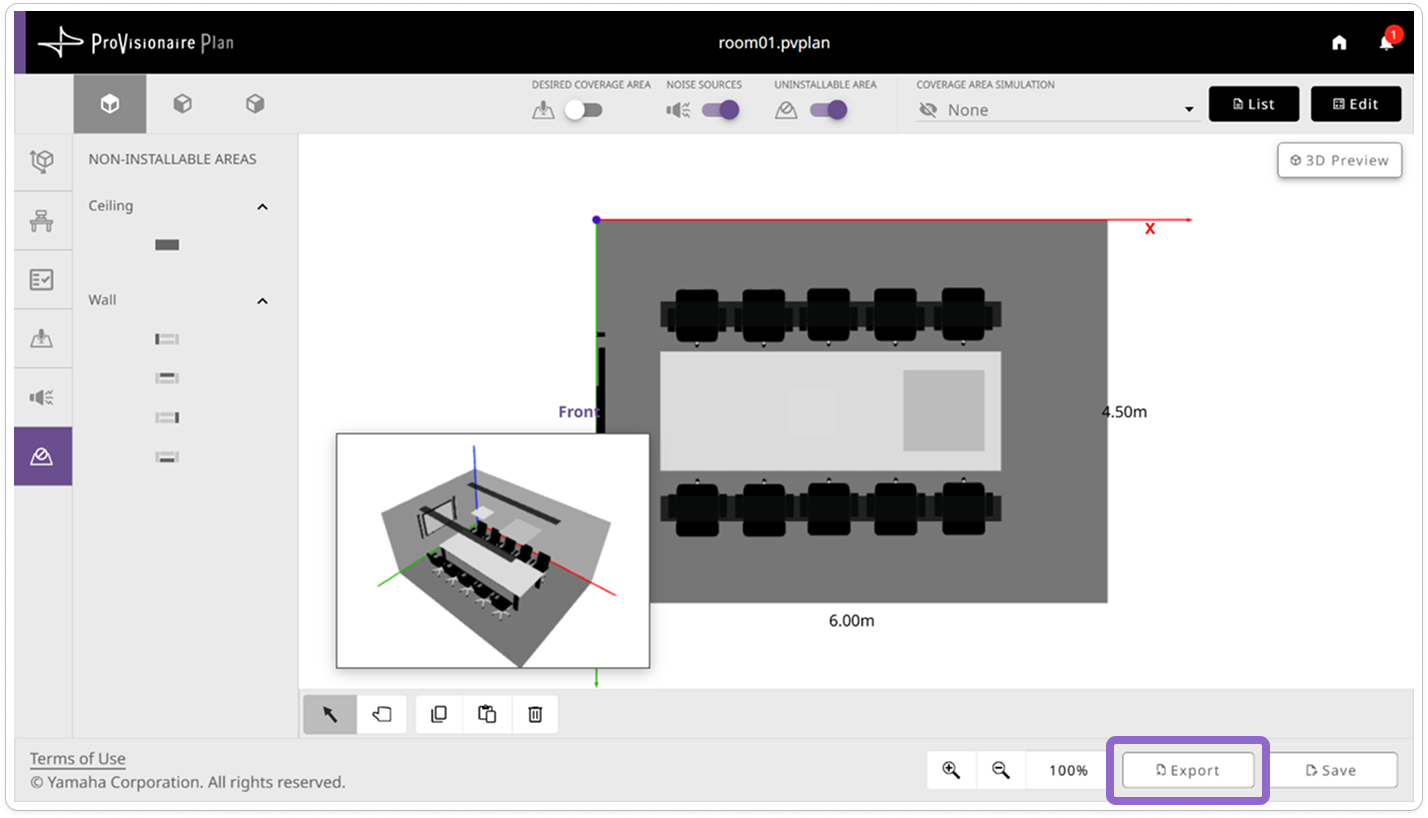Turn off the Uninstallable Area toggle
This screenshot has width=1428, height=818.
(828, 110)
